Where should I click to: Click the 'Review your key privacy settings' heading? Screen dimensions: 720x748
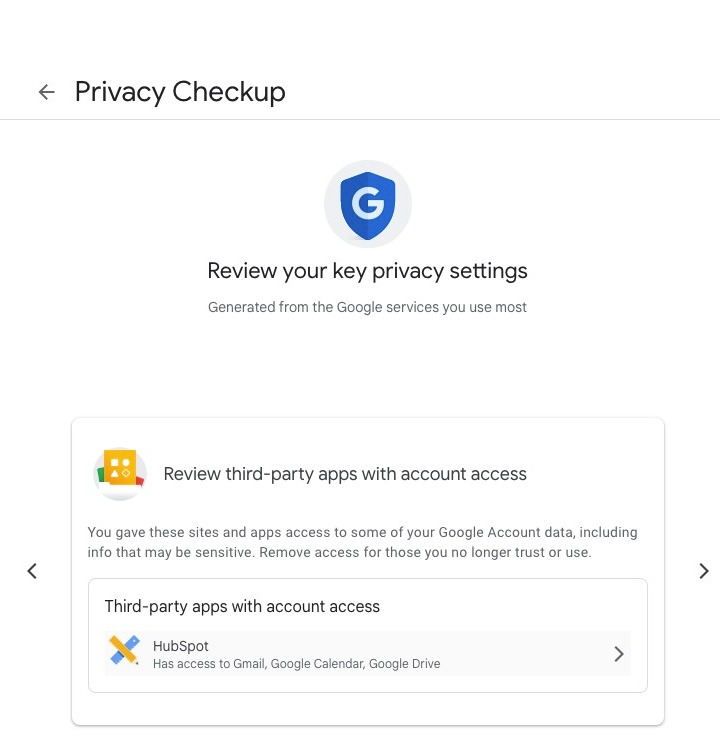[x=367, y=271]
